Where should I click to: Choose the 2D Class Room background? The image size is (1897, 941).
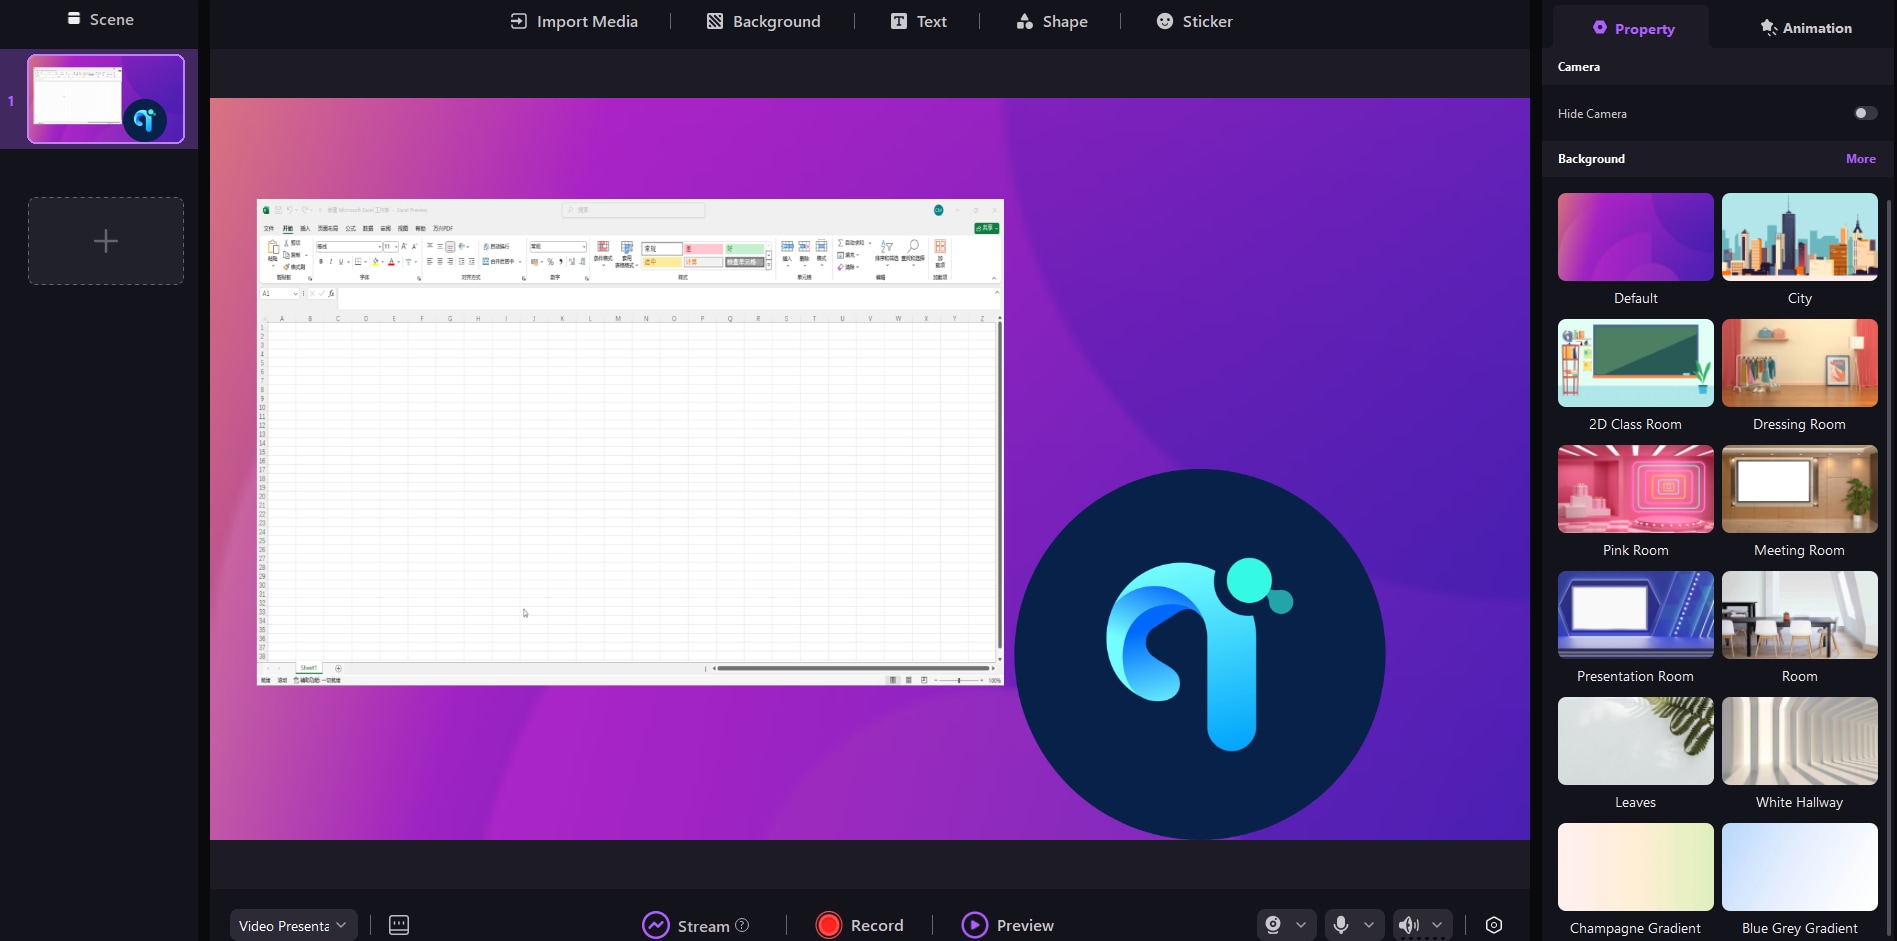coord(1636,363)
